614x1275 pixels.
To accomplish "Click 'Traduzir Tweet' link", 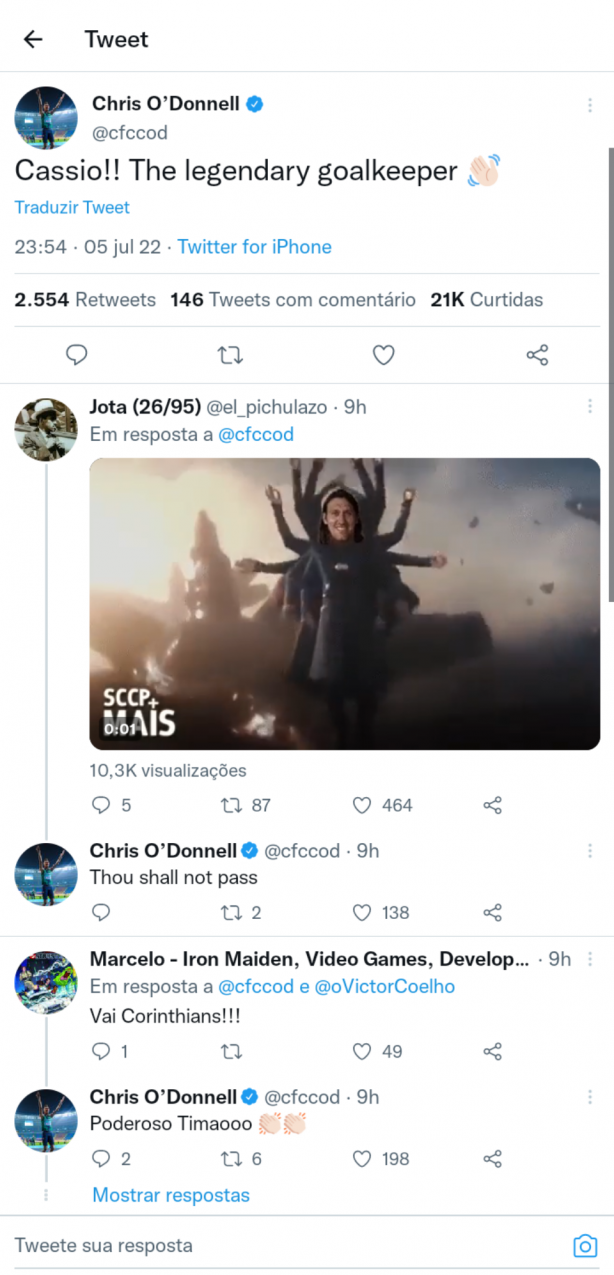I will pyautogui.click(x=72, y=208).
